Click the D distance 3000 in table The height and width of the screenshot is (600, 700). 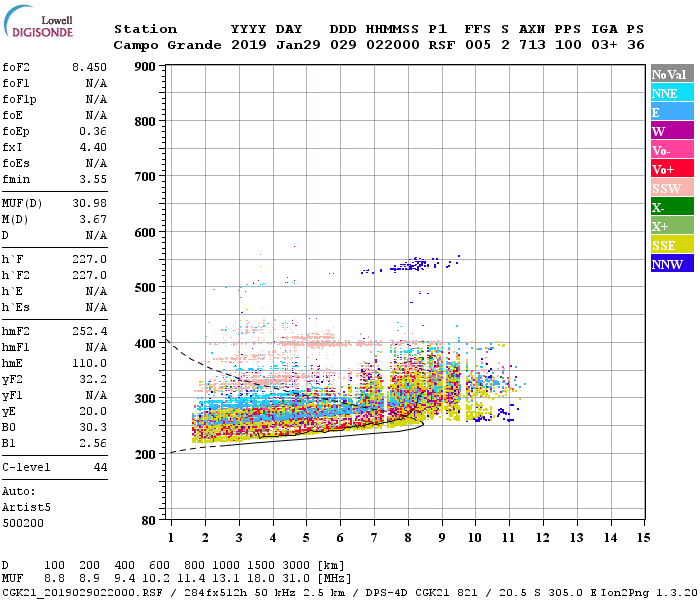pyautogui.click(x=296, y=566)
